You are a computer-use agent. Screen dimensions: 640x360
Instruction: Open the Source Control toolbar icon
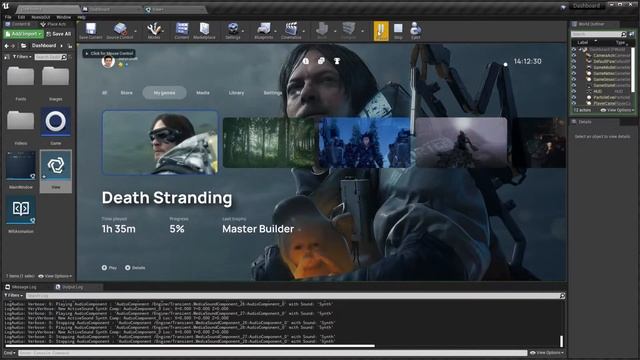click(x=120, y=29)
